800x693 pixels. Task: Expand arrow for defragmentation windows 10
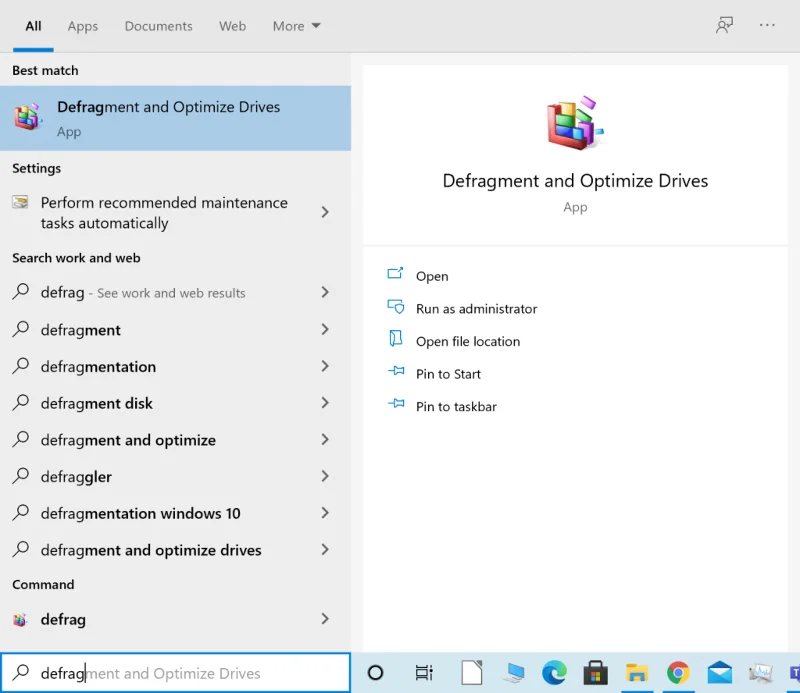pyautogui.click(x=325, y=513)
